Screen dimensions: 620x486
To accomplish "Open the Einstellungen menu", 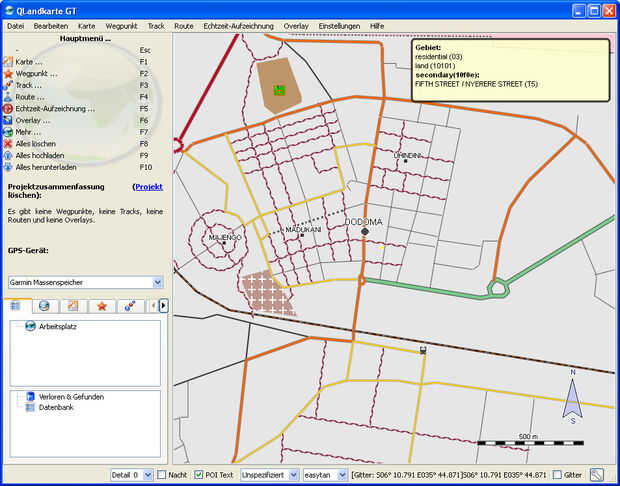I will pos(340,25).
